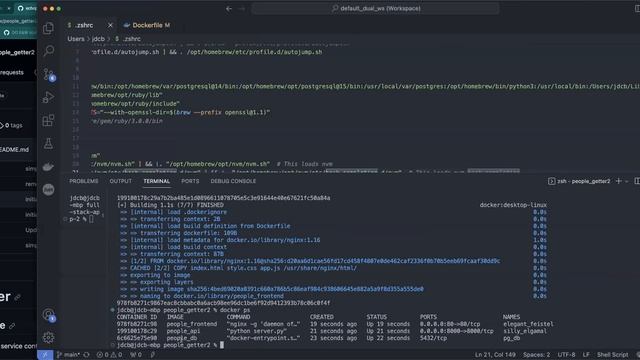
Task: Open the Docker whale view in activity bar
Action: pos(48,167)
